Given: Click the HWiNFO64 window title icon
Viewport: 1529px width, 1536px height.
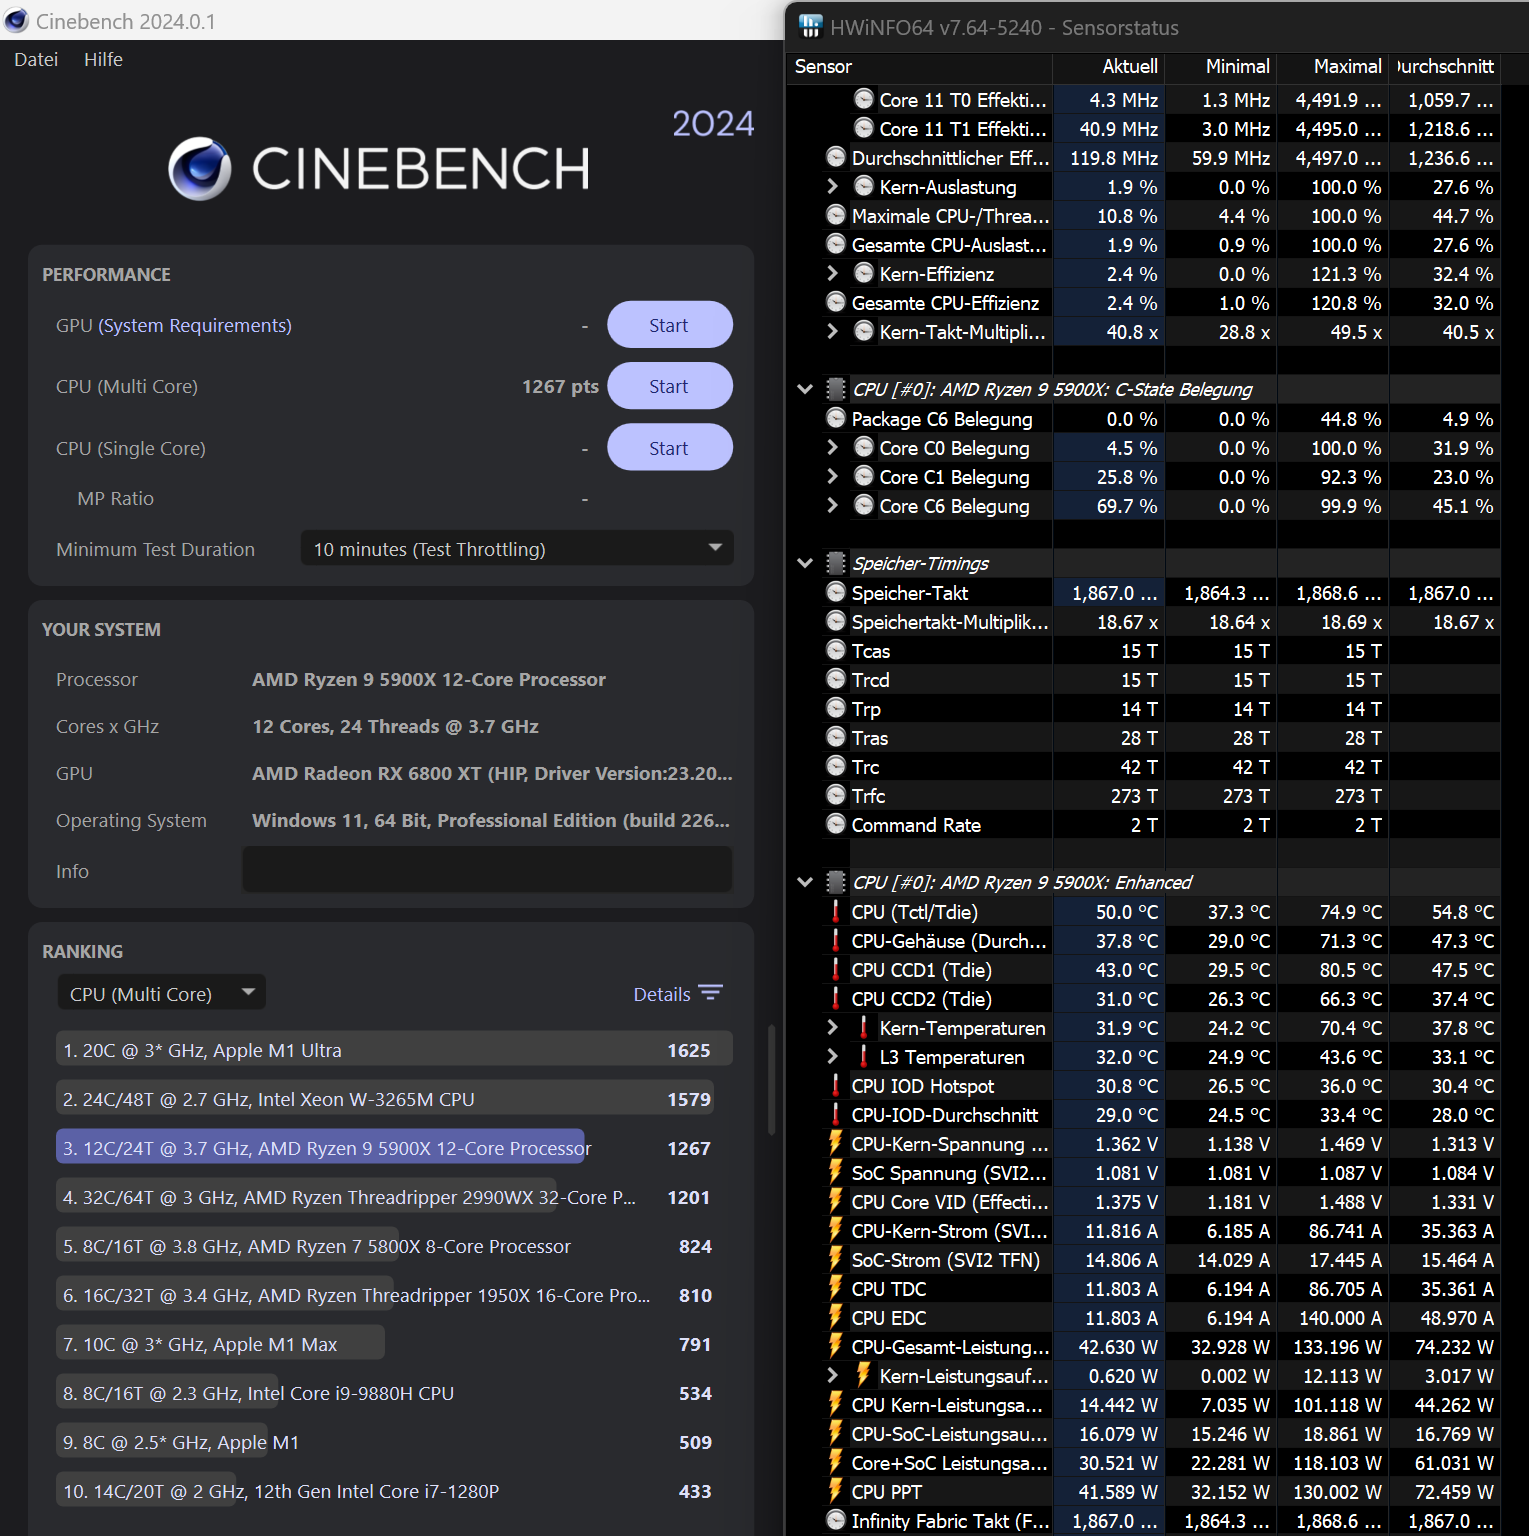Looking at the screenshot, I should point(811,26).
